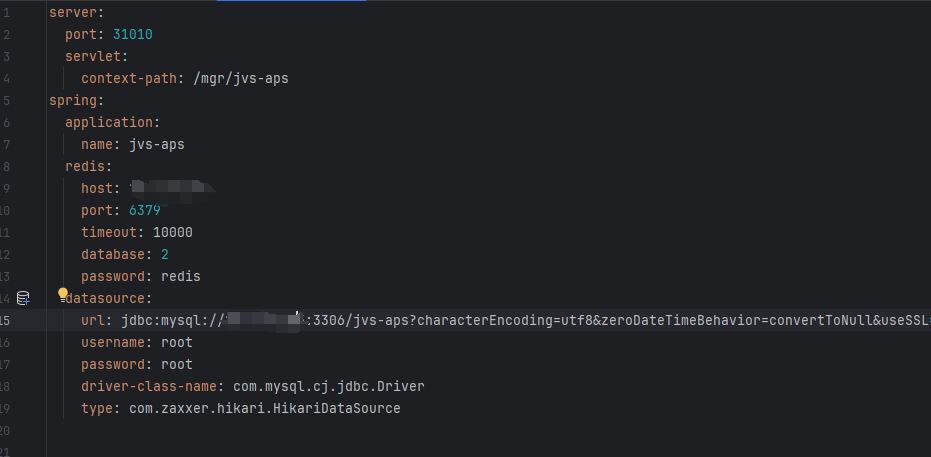Viewport: 931px width, 457px height.
Task: Click the Redis port value 6379
Action: [144, 210]
